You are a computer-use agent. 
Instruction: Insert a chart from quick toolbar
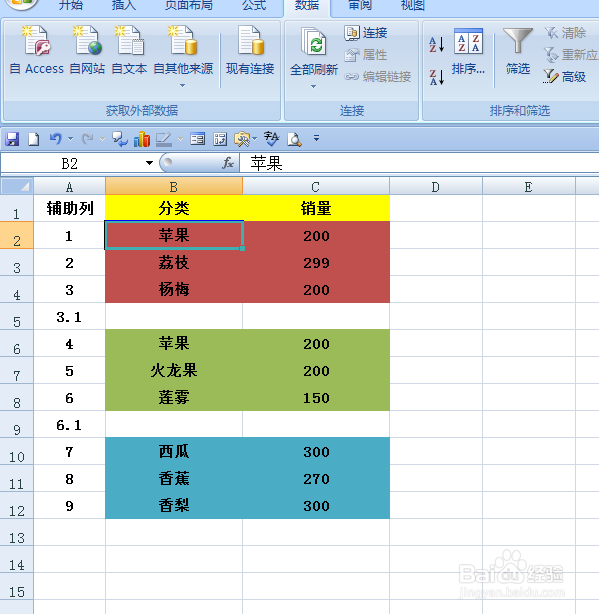coord(142,139)
